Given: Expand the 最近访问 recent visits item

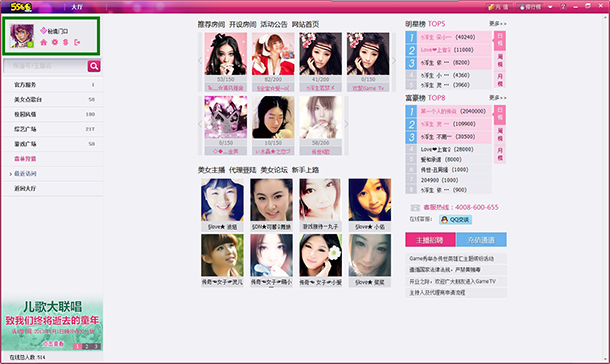Looking at the screenshot, I should click(52, 174).
